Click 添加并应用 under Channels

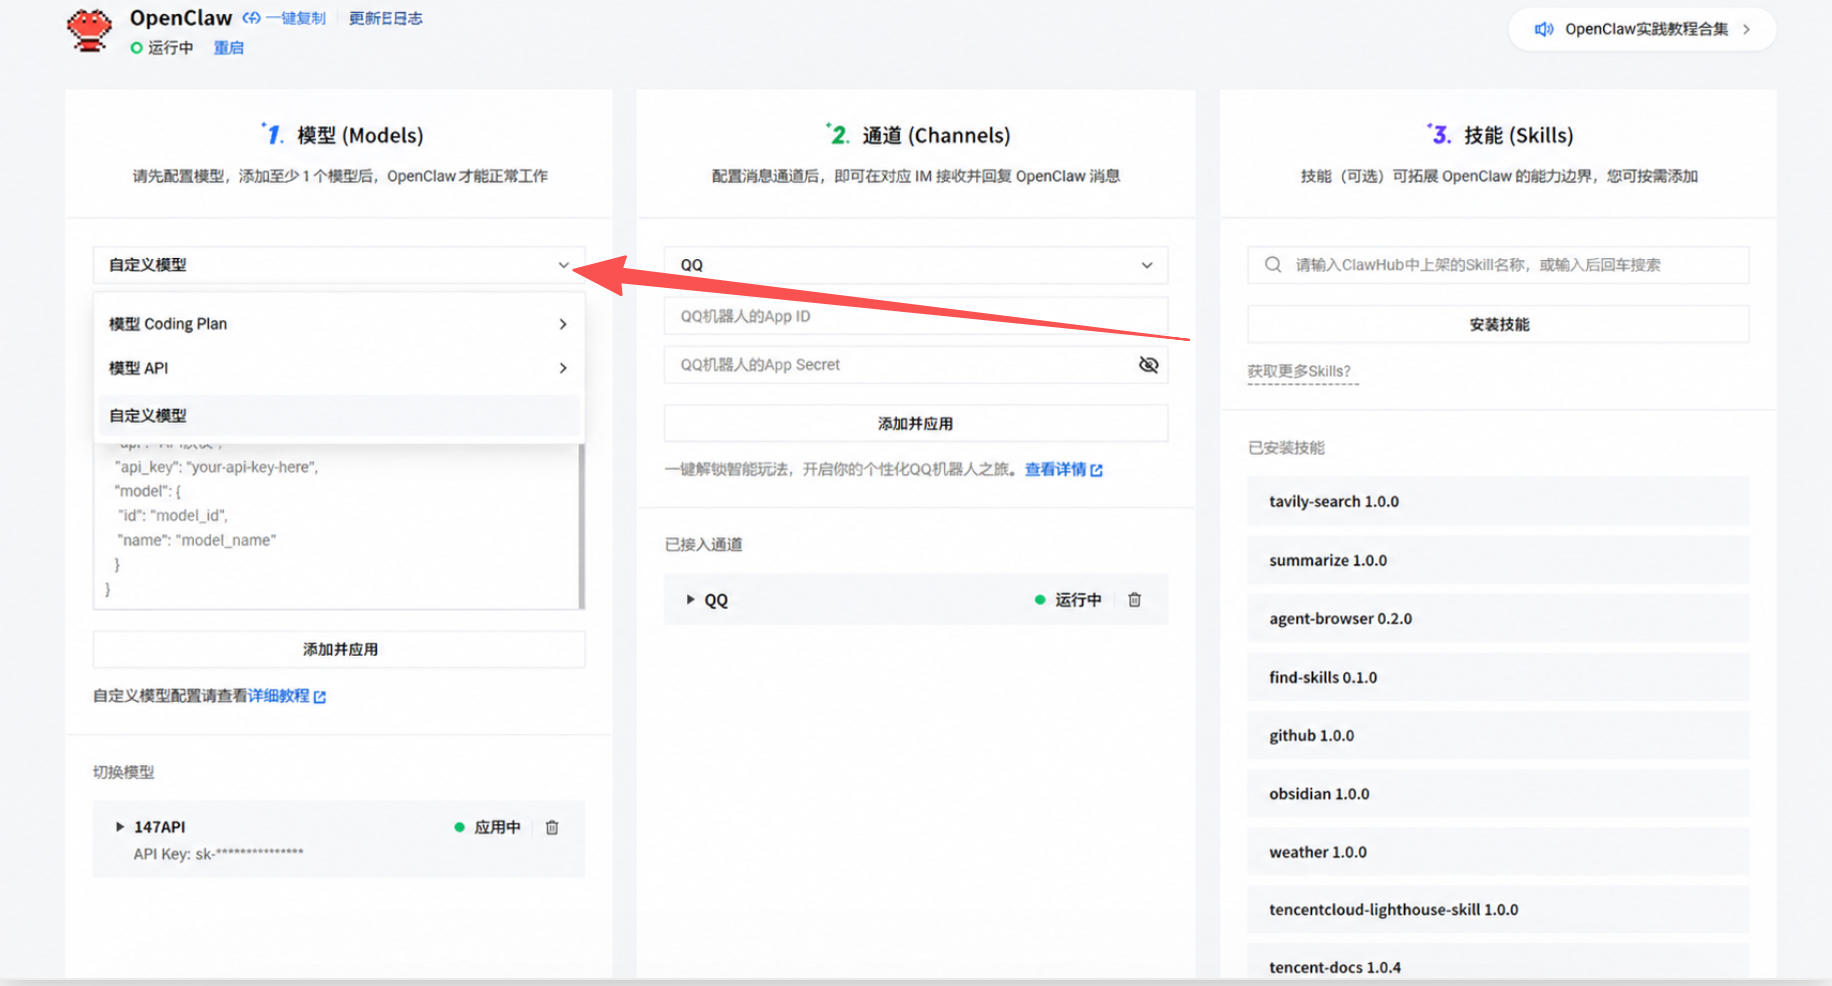[916, 423]
